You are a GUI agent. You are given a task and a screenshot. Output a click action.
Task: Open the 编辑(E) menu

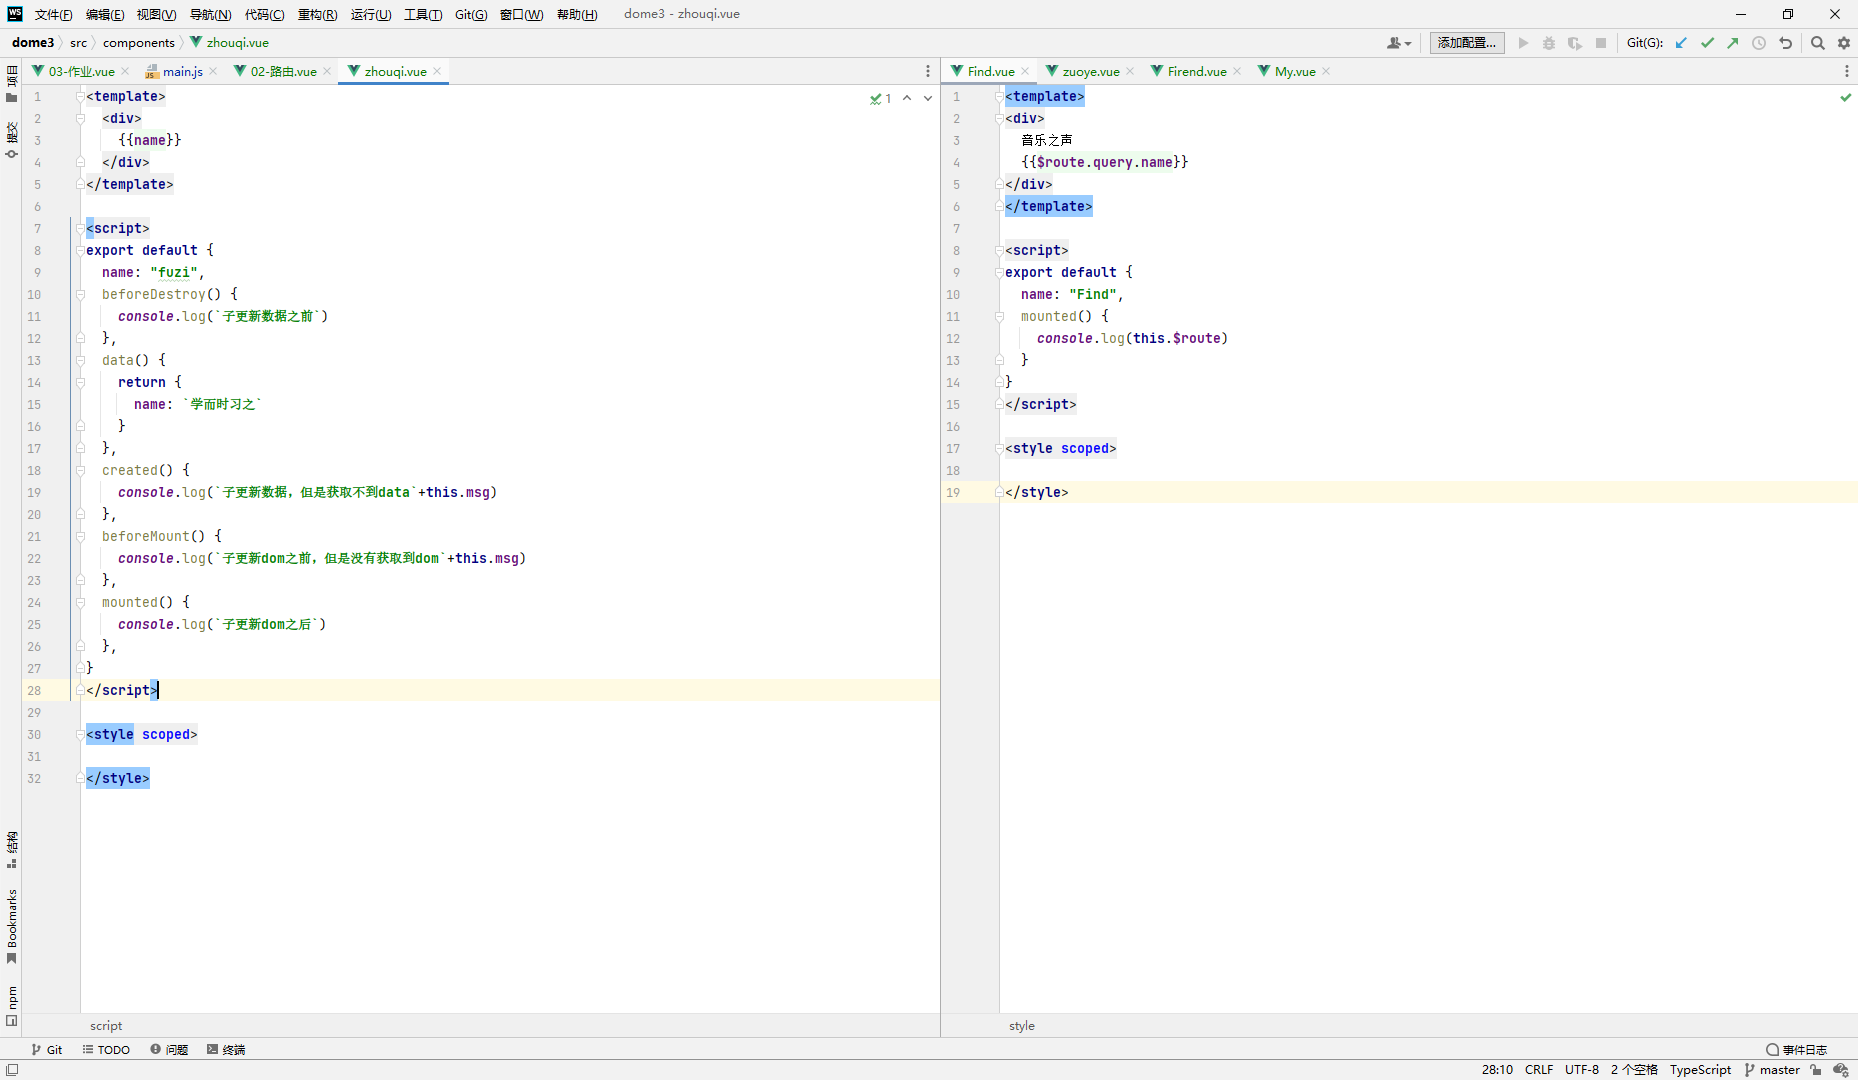[105, 14]
